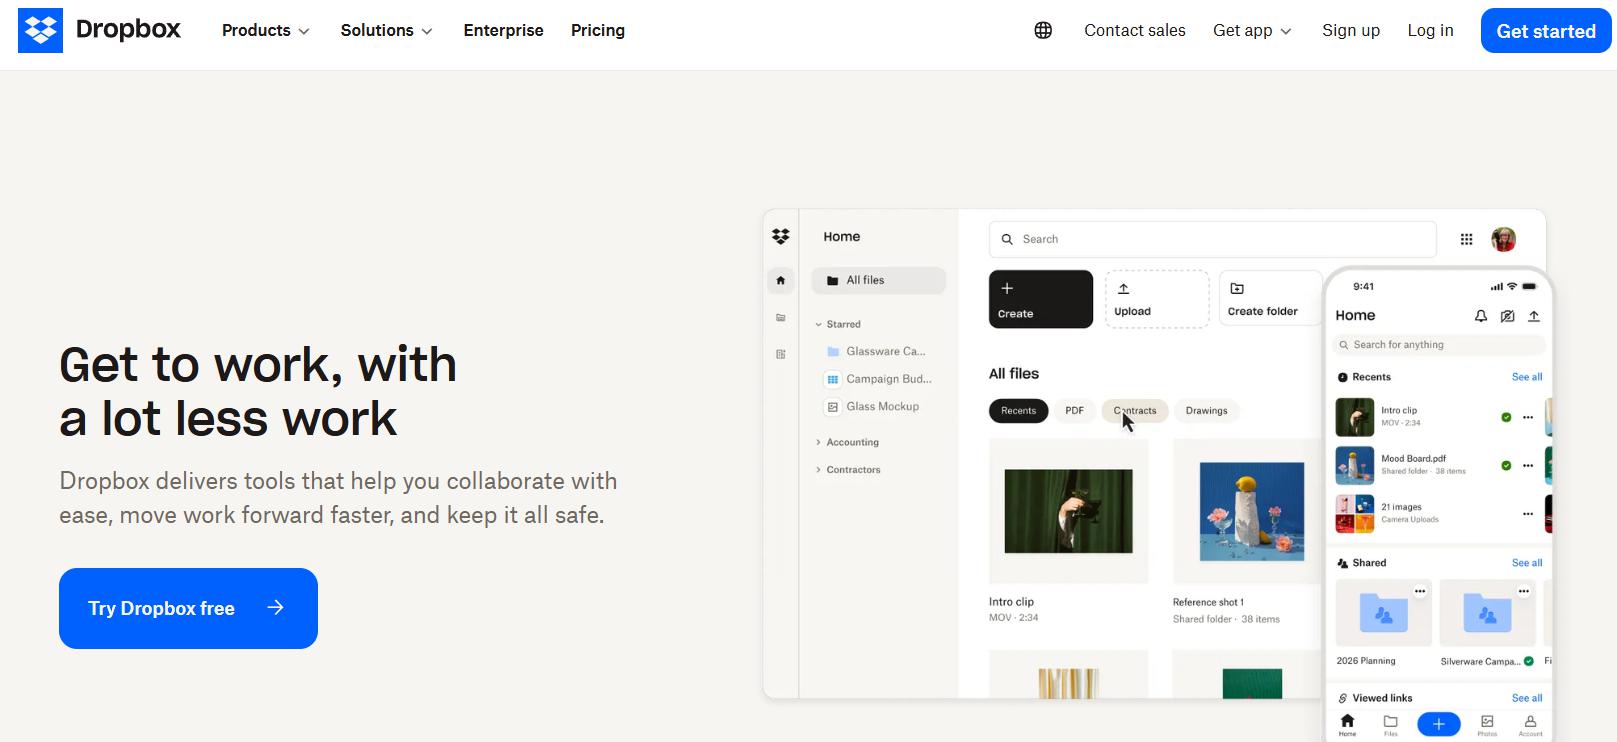
Task: Click the Create folder button
Action: click(x=1271, y=299)
